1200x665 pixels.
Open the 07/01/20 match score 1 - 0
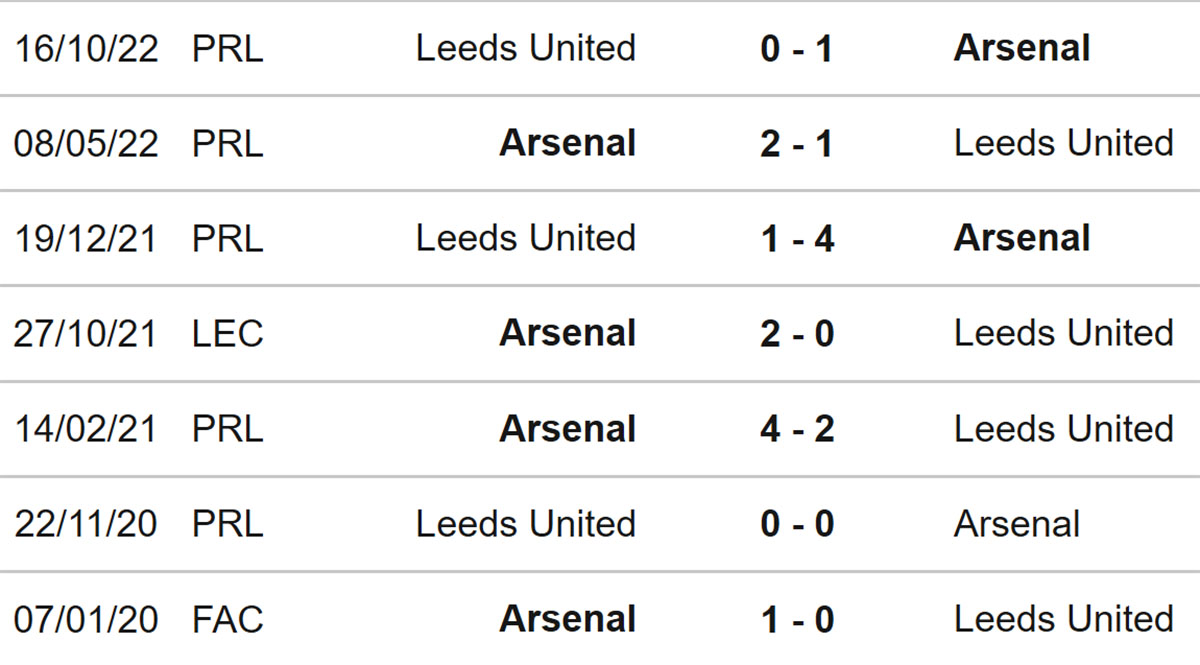click(797, 619)
